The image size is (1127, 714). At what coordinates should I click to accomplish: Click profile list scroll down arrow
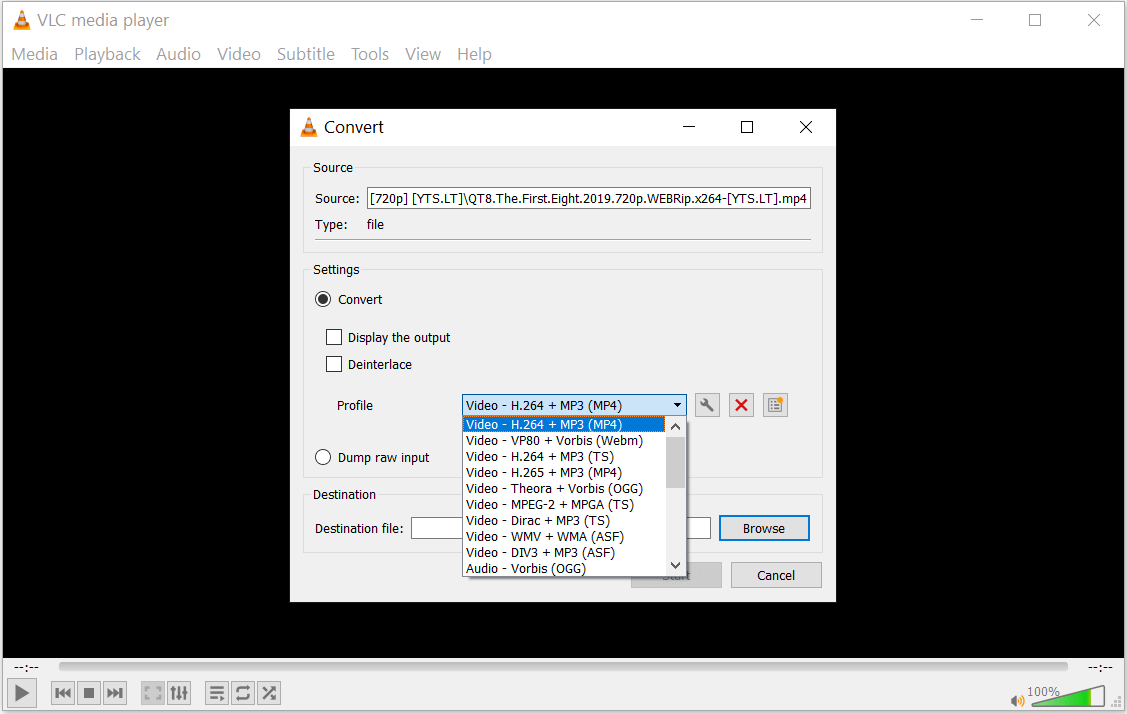coord(676,566)
